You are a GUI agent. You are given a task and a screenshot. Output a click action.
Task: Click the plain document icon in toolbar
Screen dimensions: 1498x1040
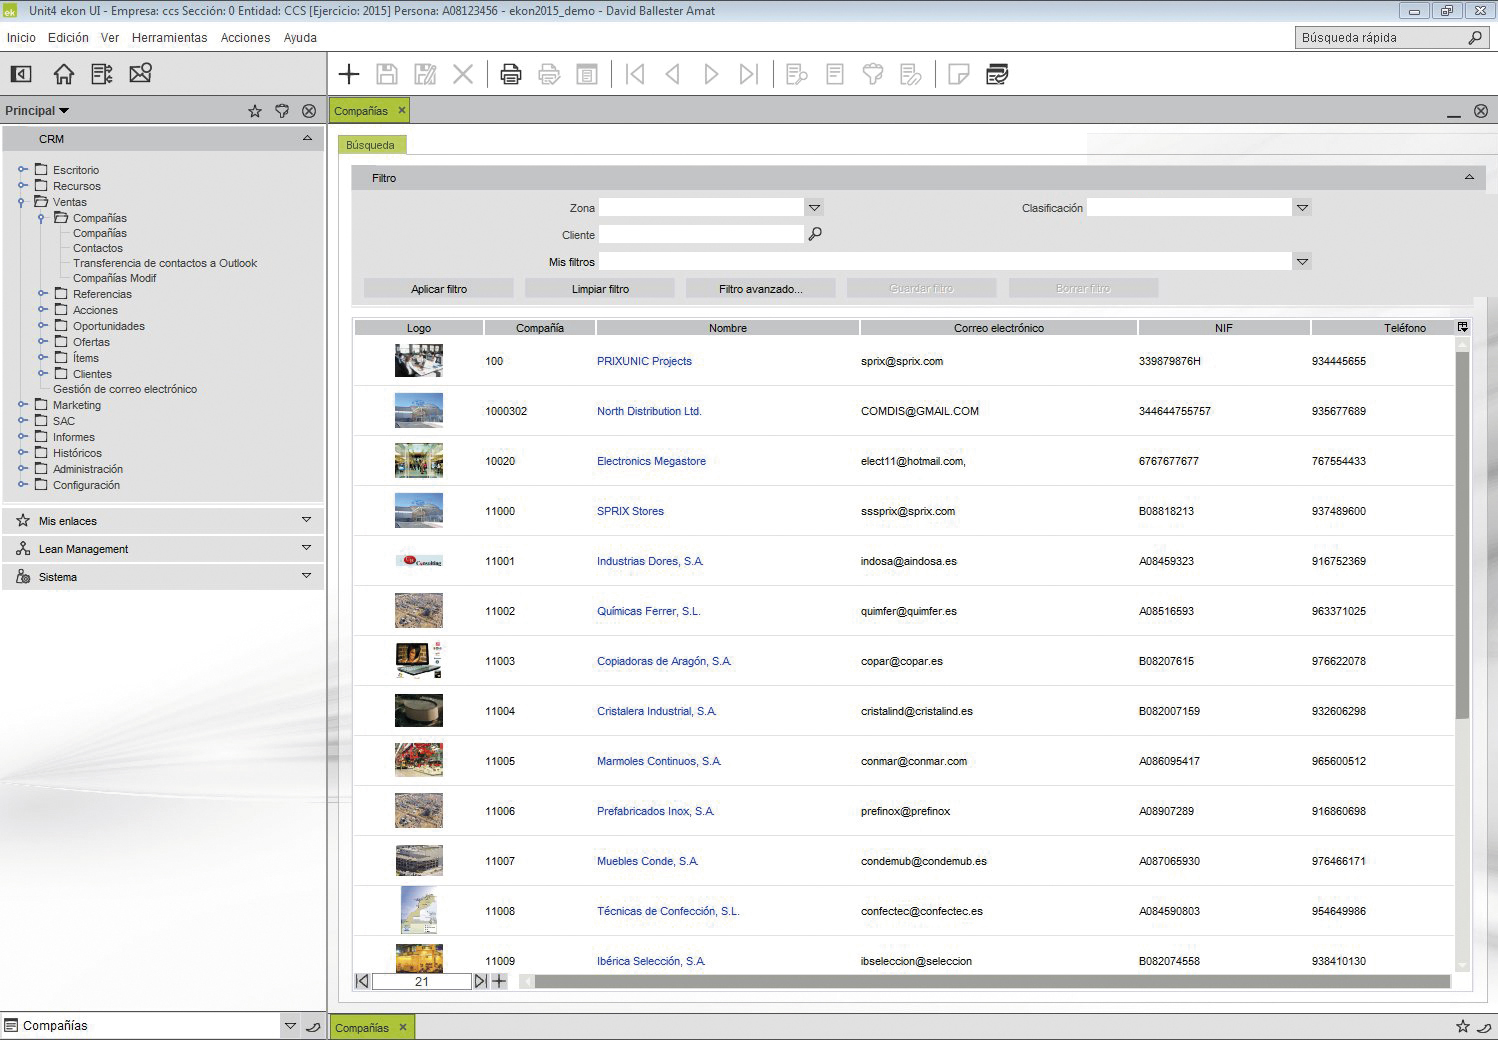pos(835,74)
